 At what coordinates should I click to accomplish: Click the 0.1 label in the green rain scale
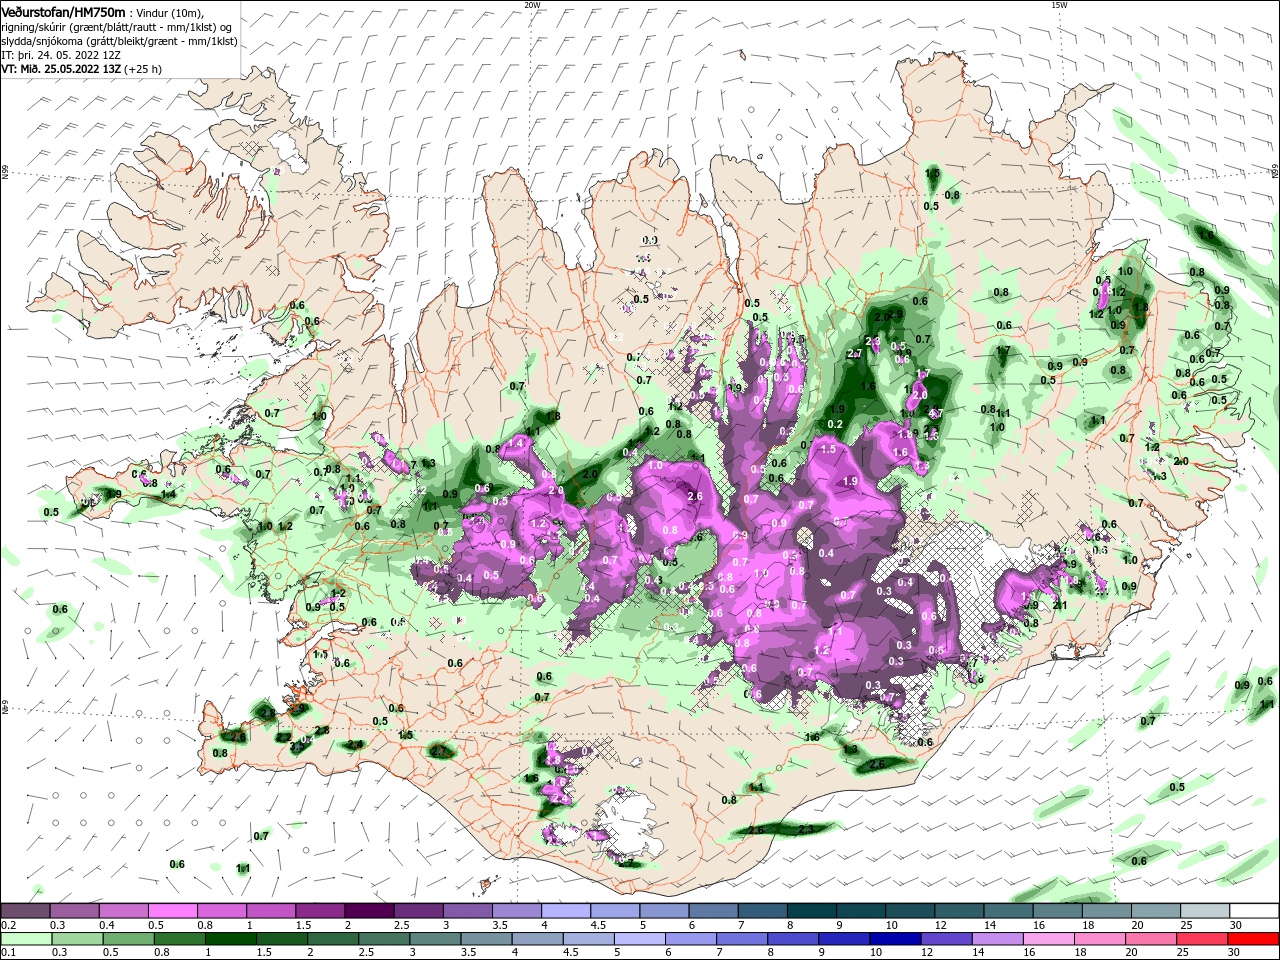(x=8, y=953)
